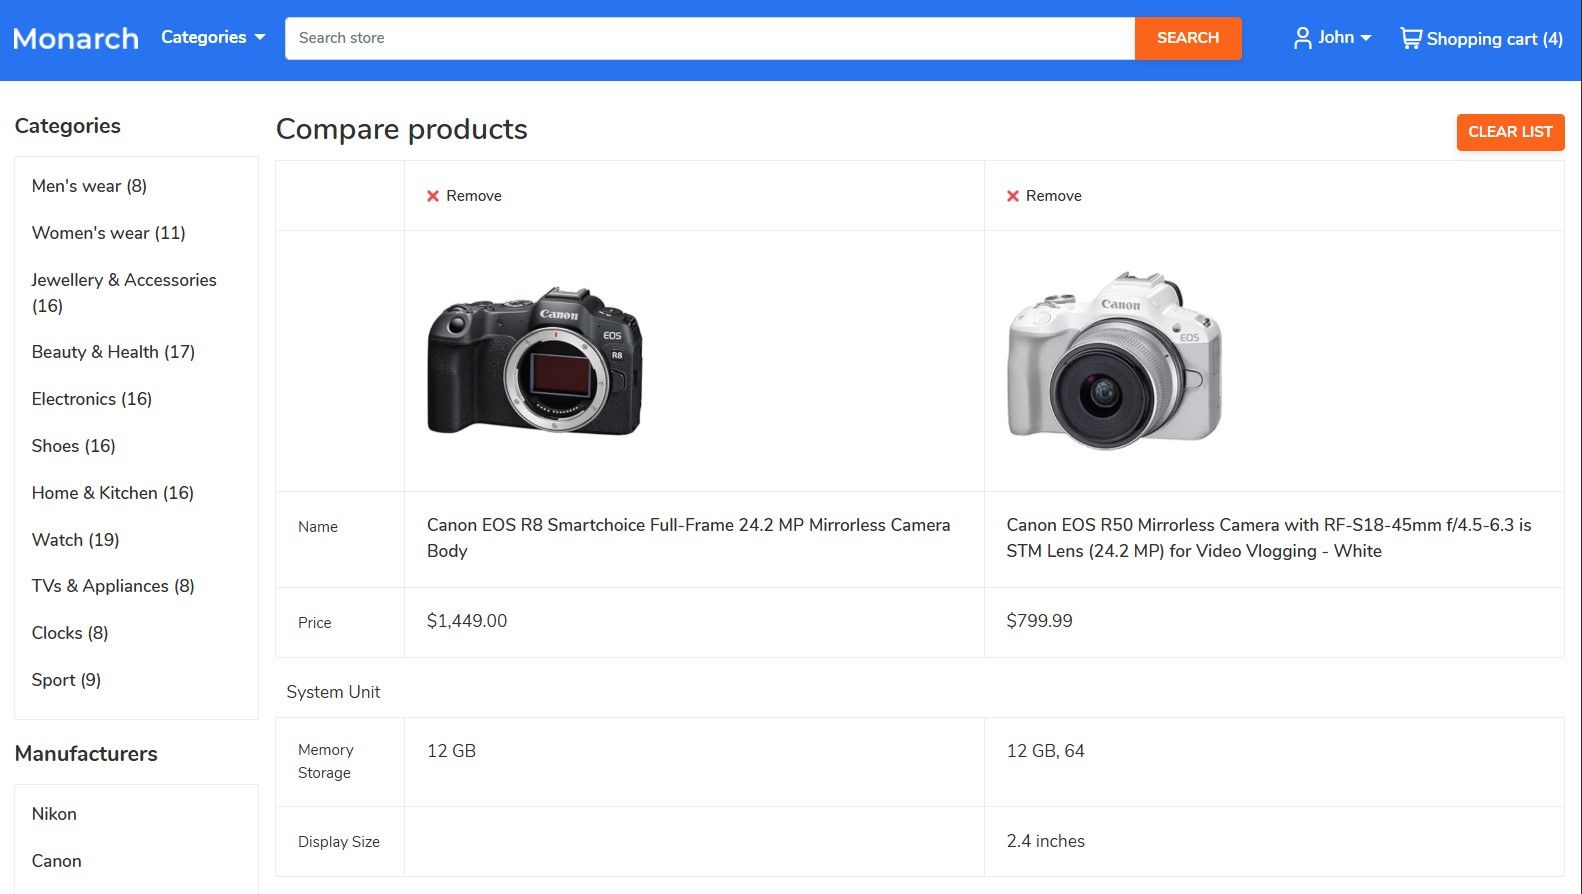Select Women's wear (11) category

tap(108, 233)
